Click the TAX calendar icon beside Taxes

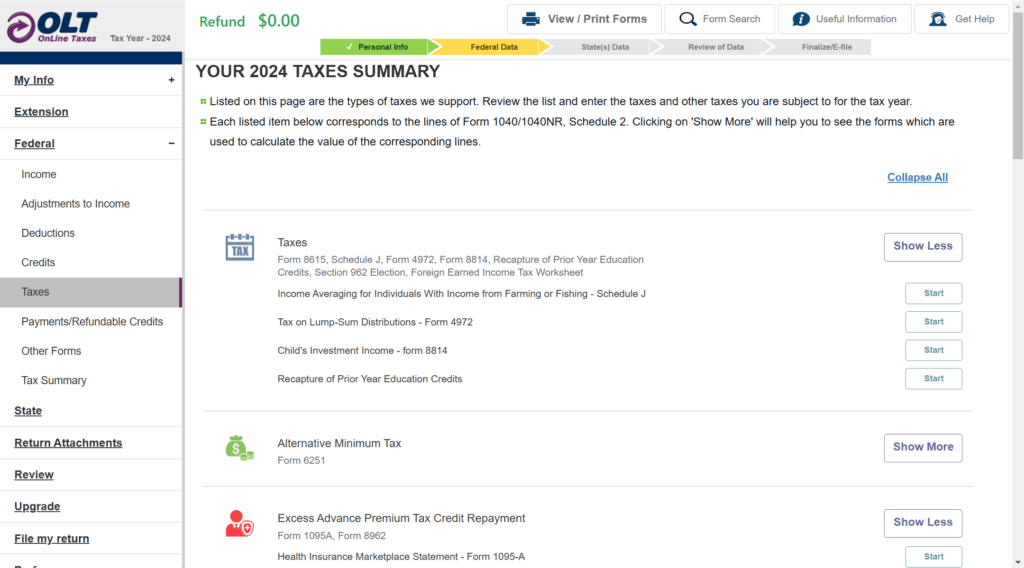(240, 247)
